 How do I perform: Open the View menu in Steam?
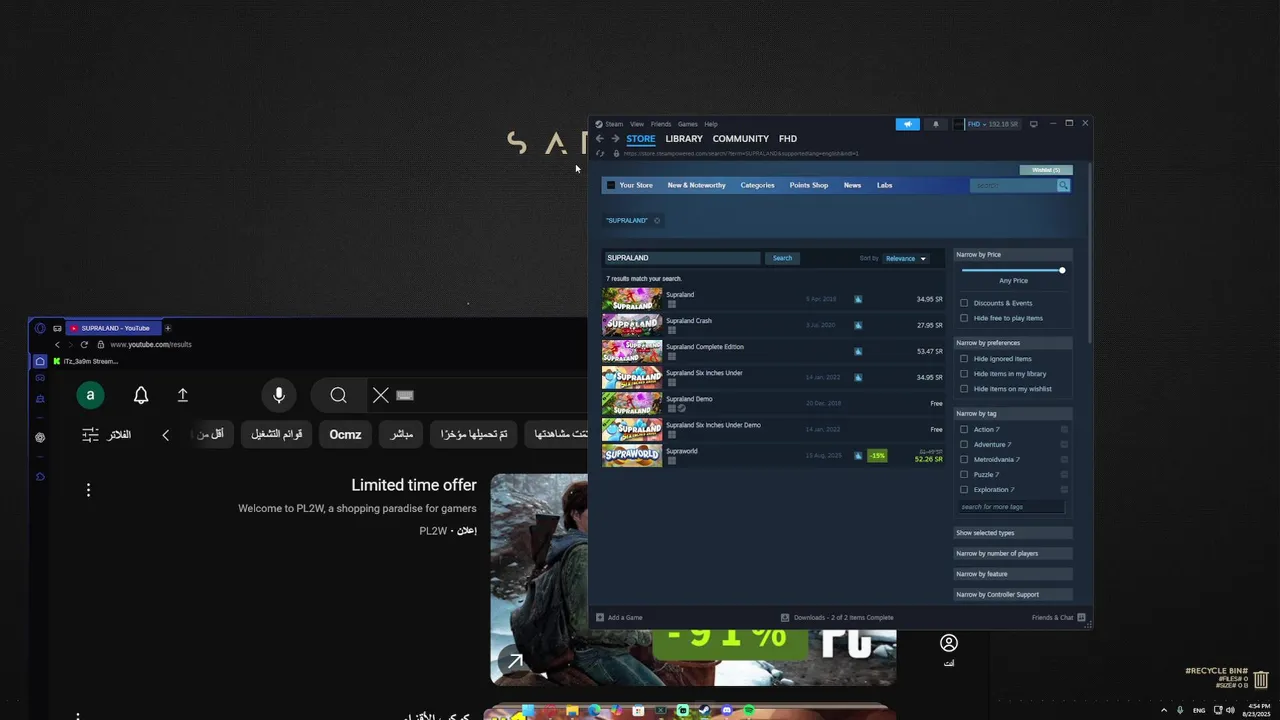click(637, 124)
